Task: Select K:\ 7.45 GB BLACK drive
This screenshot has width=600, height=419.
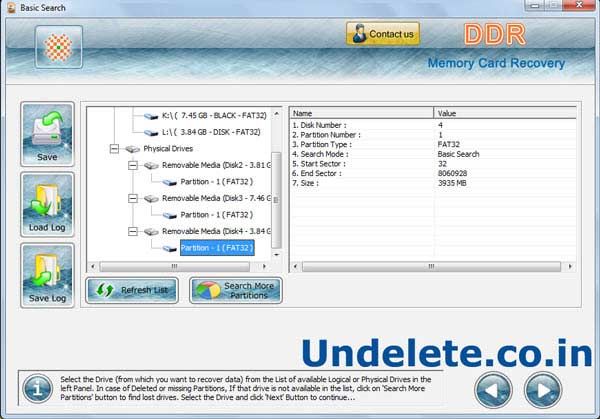Action: pos(214,116)
